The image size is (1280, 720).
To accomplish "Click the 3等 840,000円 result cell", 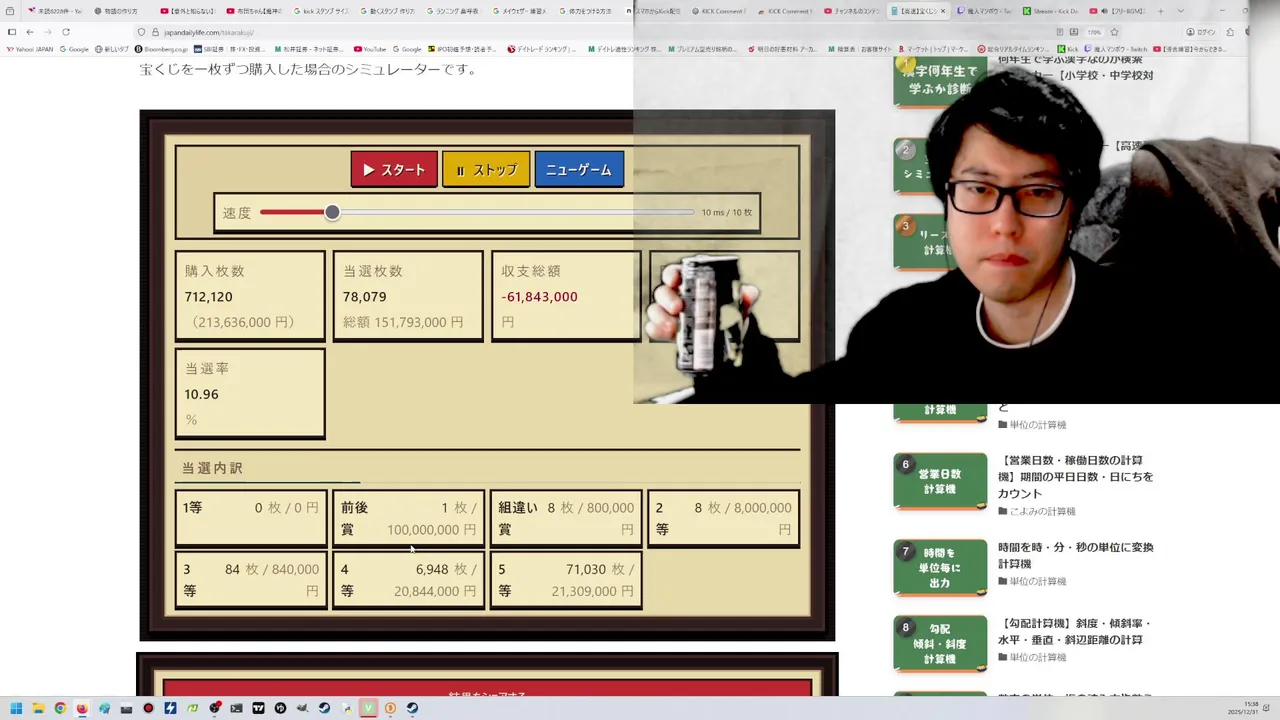I will (x=250, y=580).
